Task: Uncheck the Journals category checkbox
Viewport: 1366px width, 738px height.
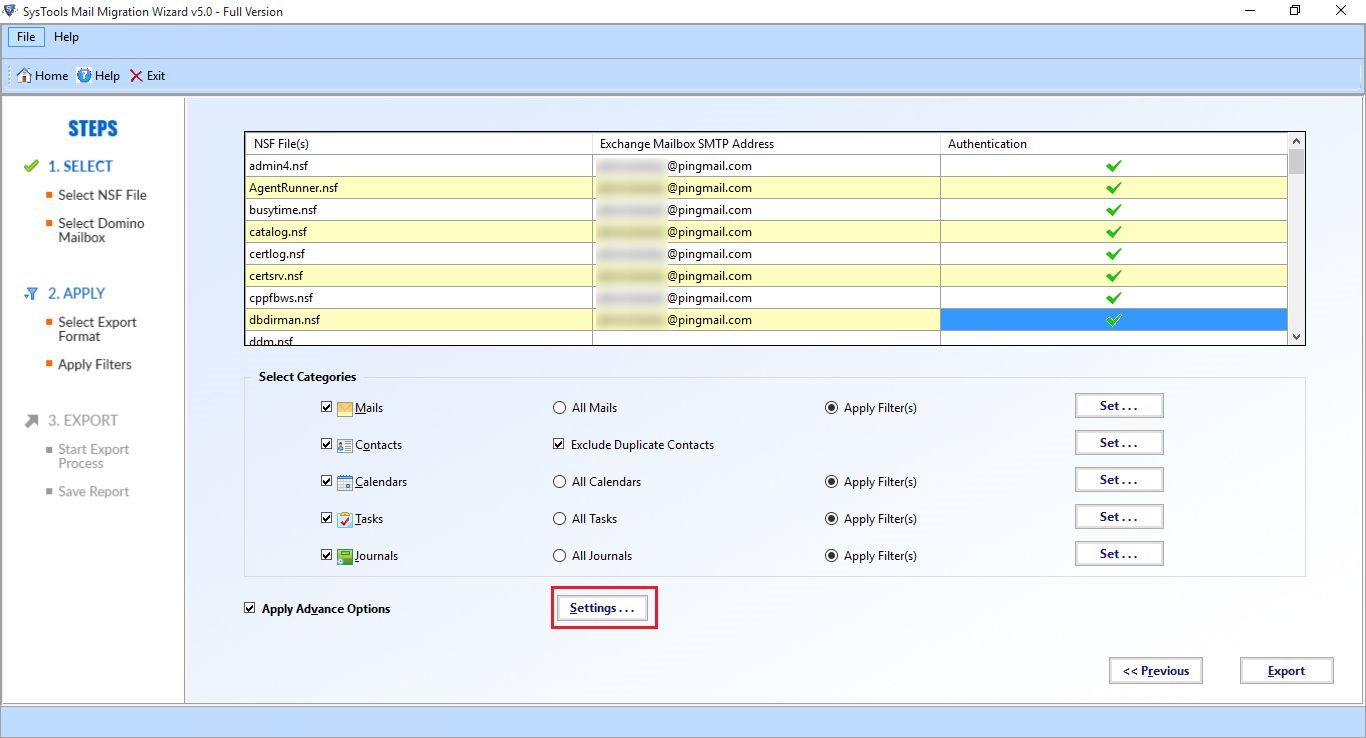Action: pos(327,555)
